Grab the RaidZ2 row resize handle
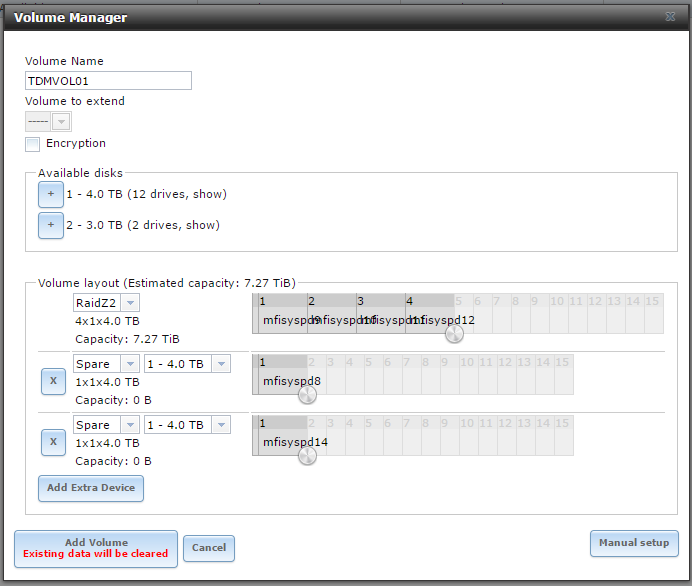The image size is (692, 586). 454,334
